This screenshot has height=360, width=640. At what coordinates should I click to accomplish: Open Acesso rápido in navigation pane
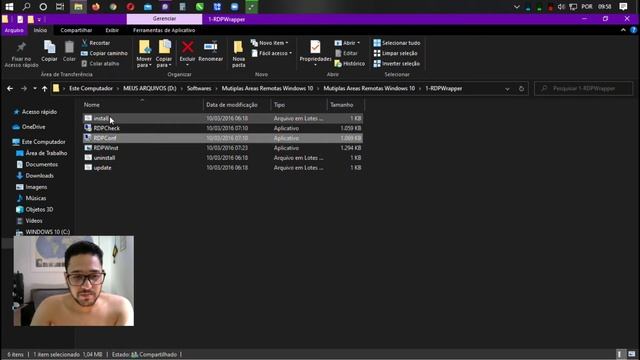pyautogui.click(x=35, y=112)
